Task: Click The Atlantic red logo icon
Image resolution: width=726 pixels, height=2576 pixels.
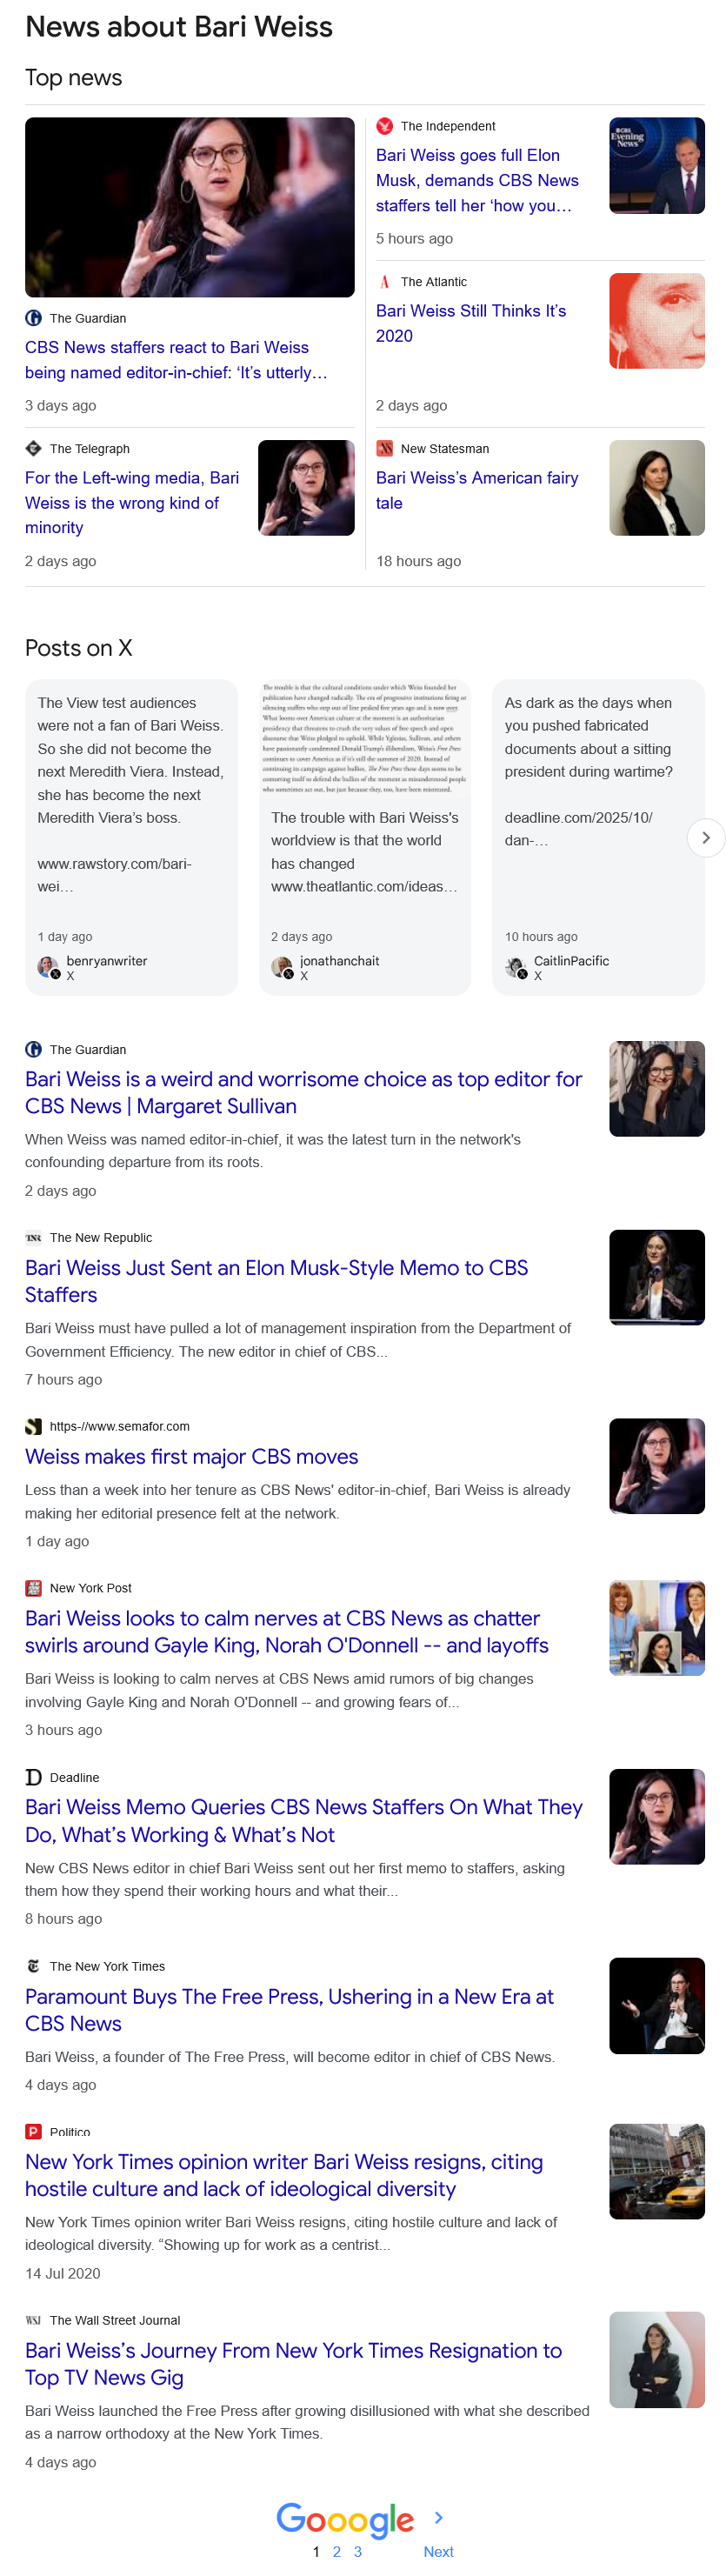Action: 384,282
